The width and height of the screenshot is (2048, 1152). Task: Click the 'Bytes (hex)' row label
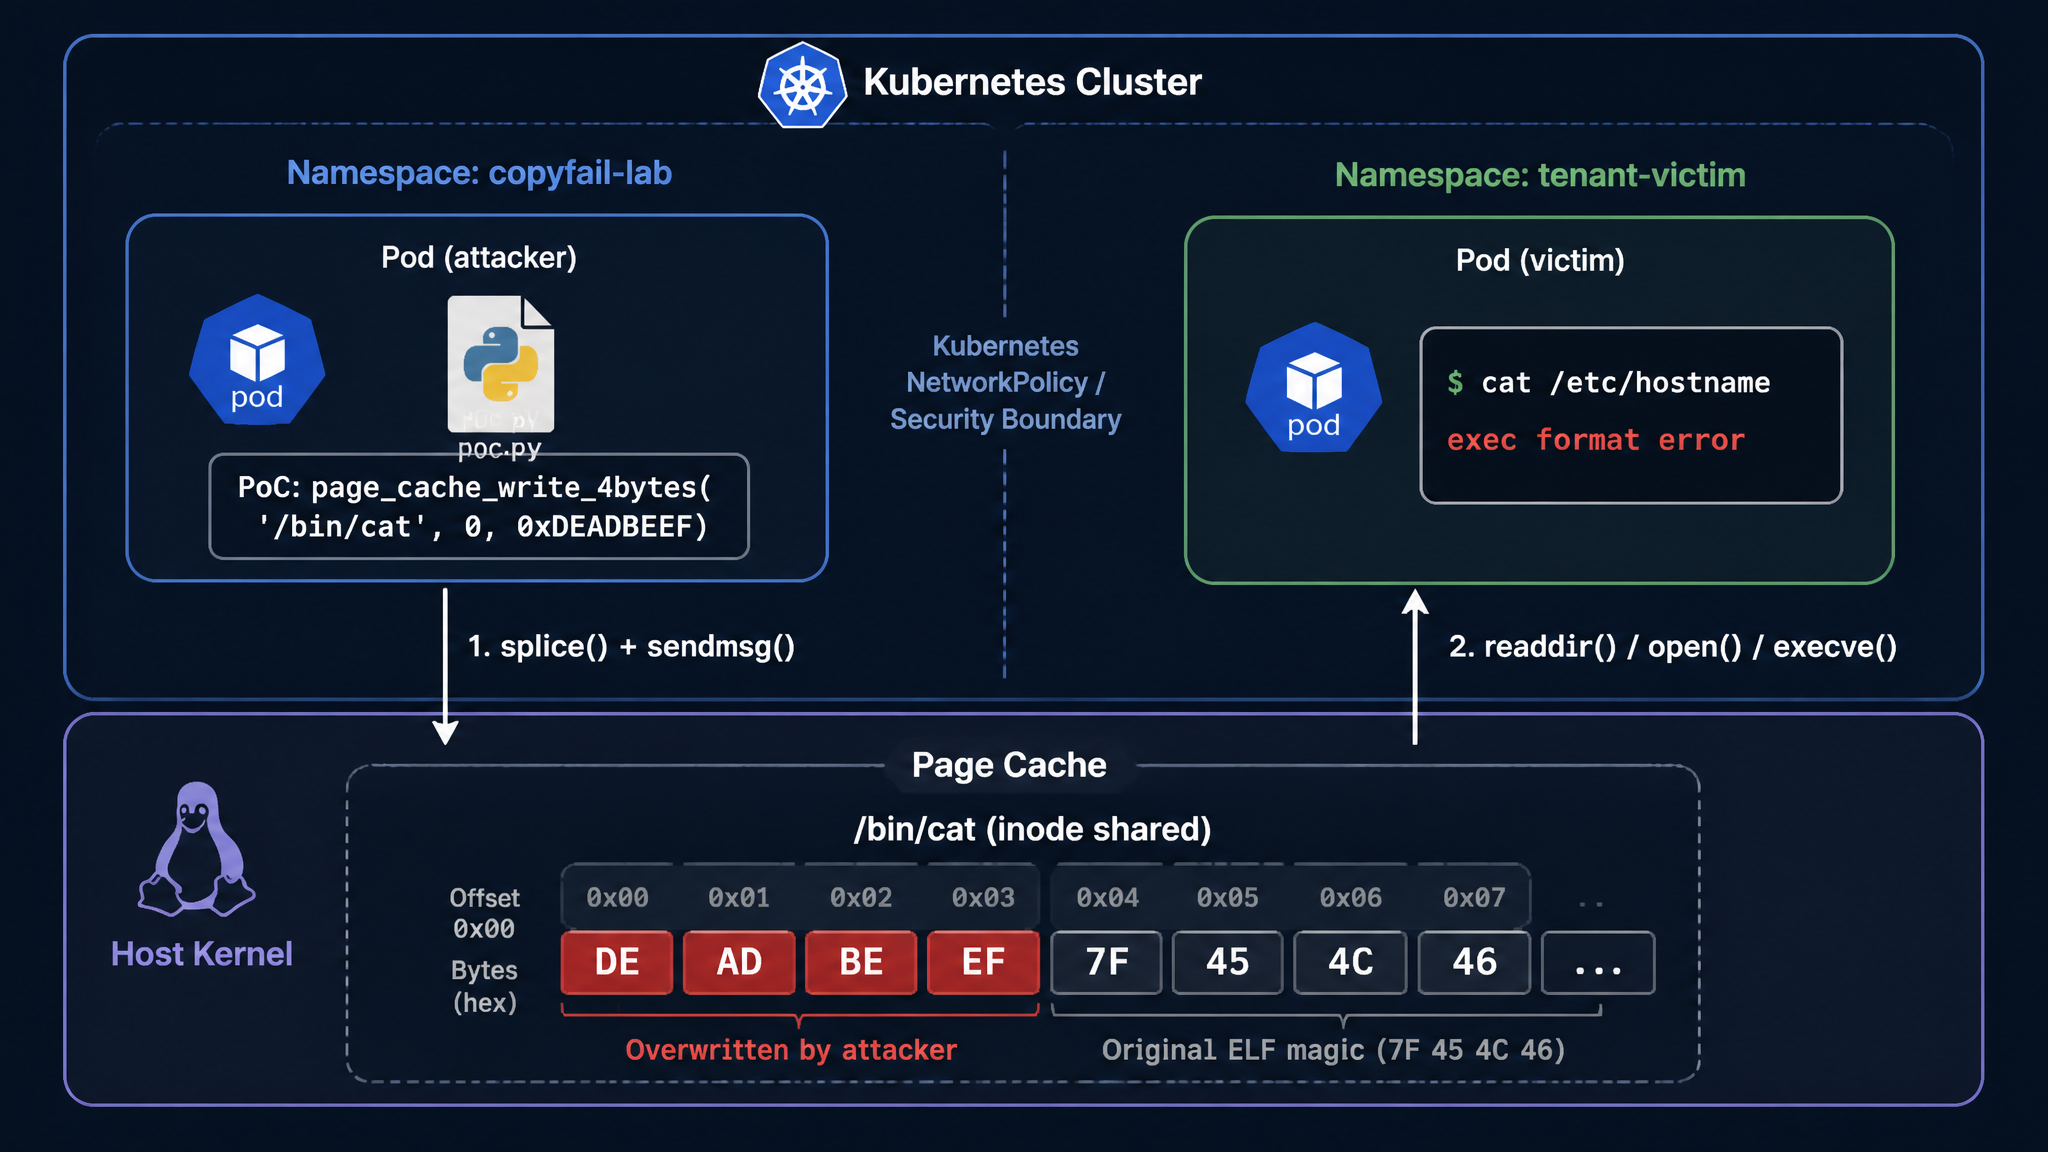pyautogui.click(x=484, y=986)
